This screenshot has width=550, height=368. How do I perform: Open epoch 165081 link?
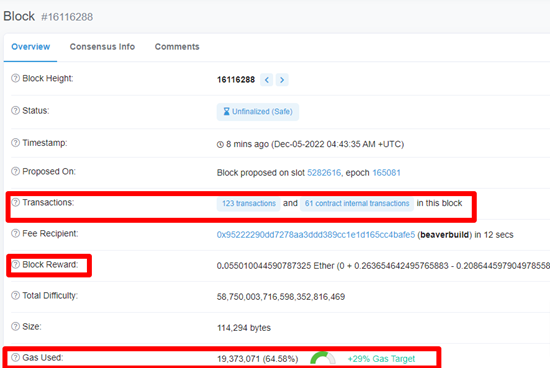coord(386,173)
